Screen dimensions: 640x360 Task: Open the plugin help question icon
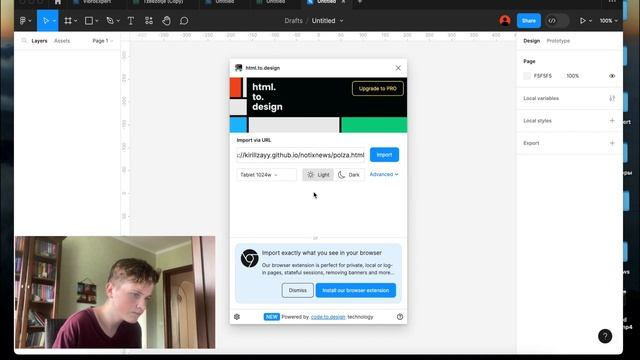(x=400, y=317)
